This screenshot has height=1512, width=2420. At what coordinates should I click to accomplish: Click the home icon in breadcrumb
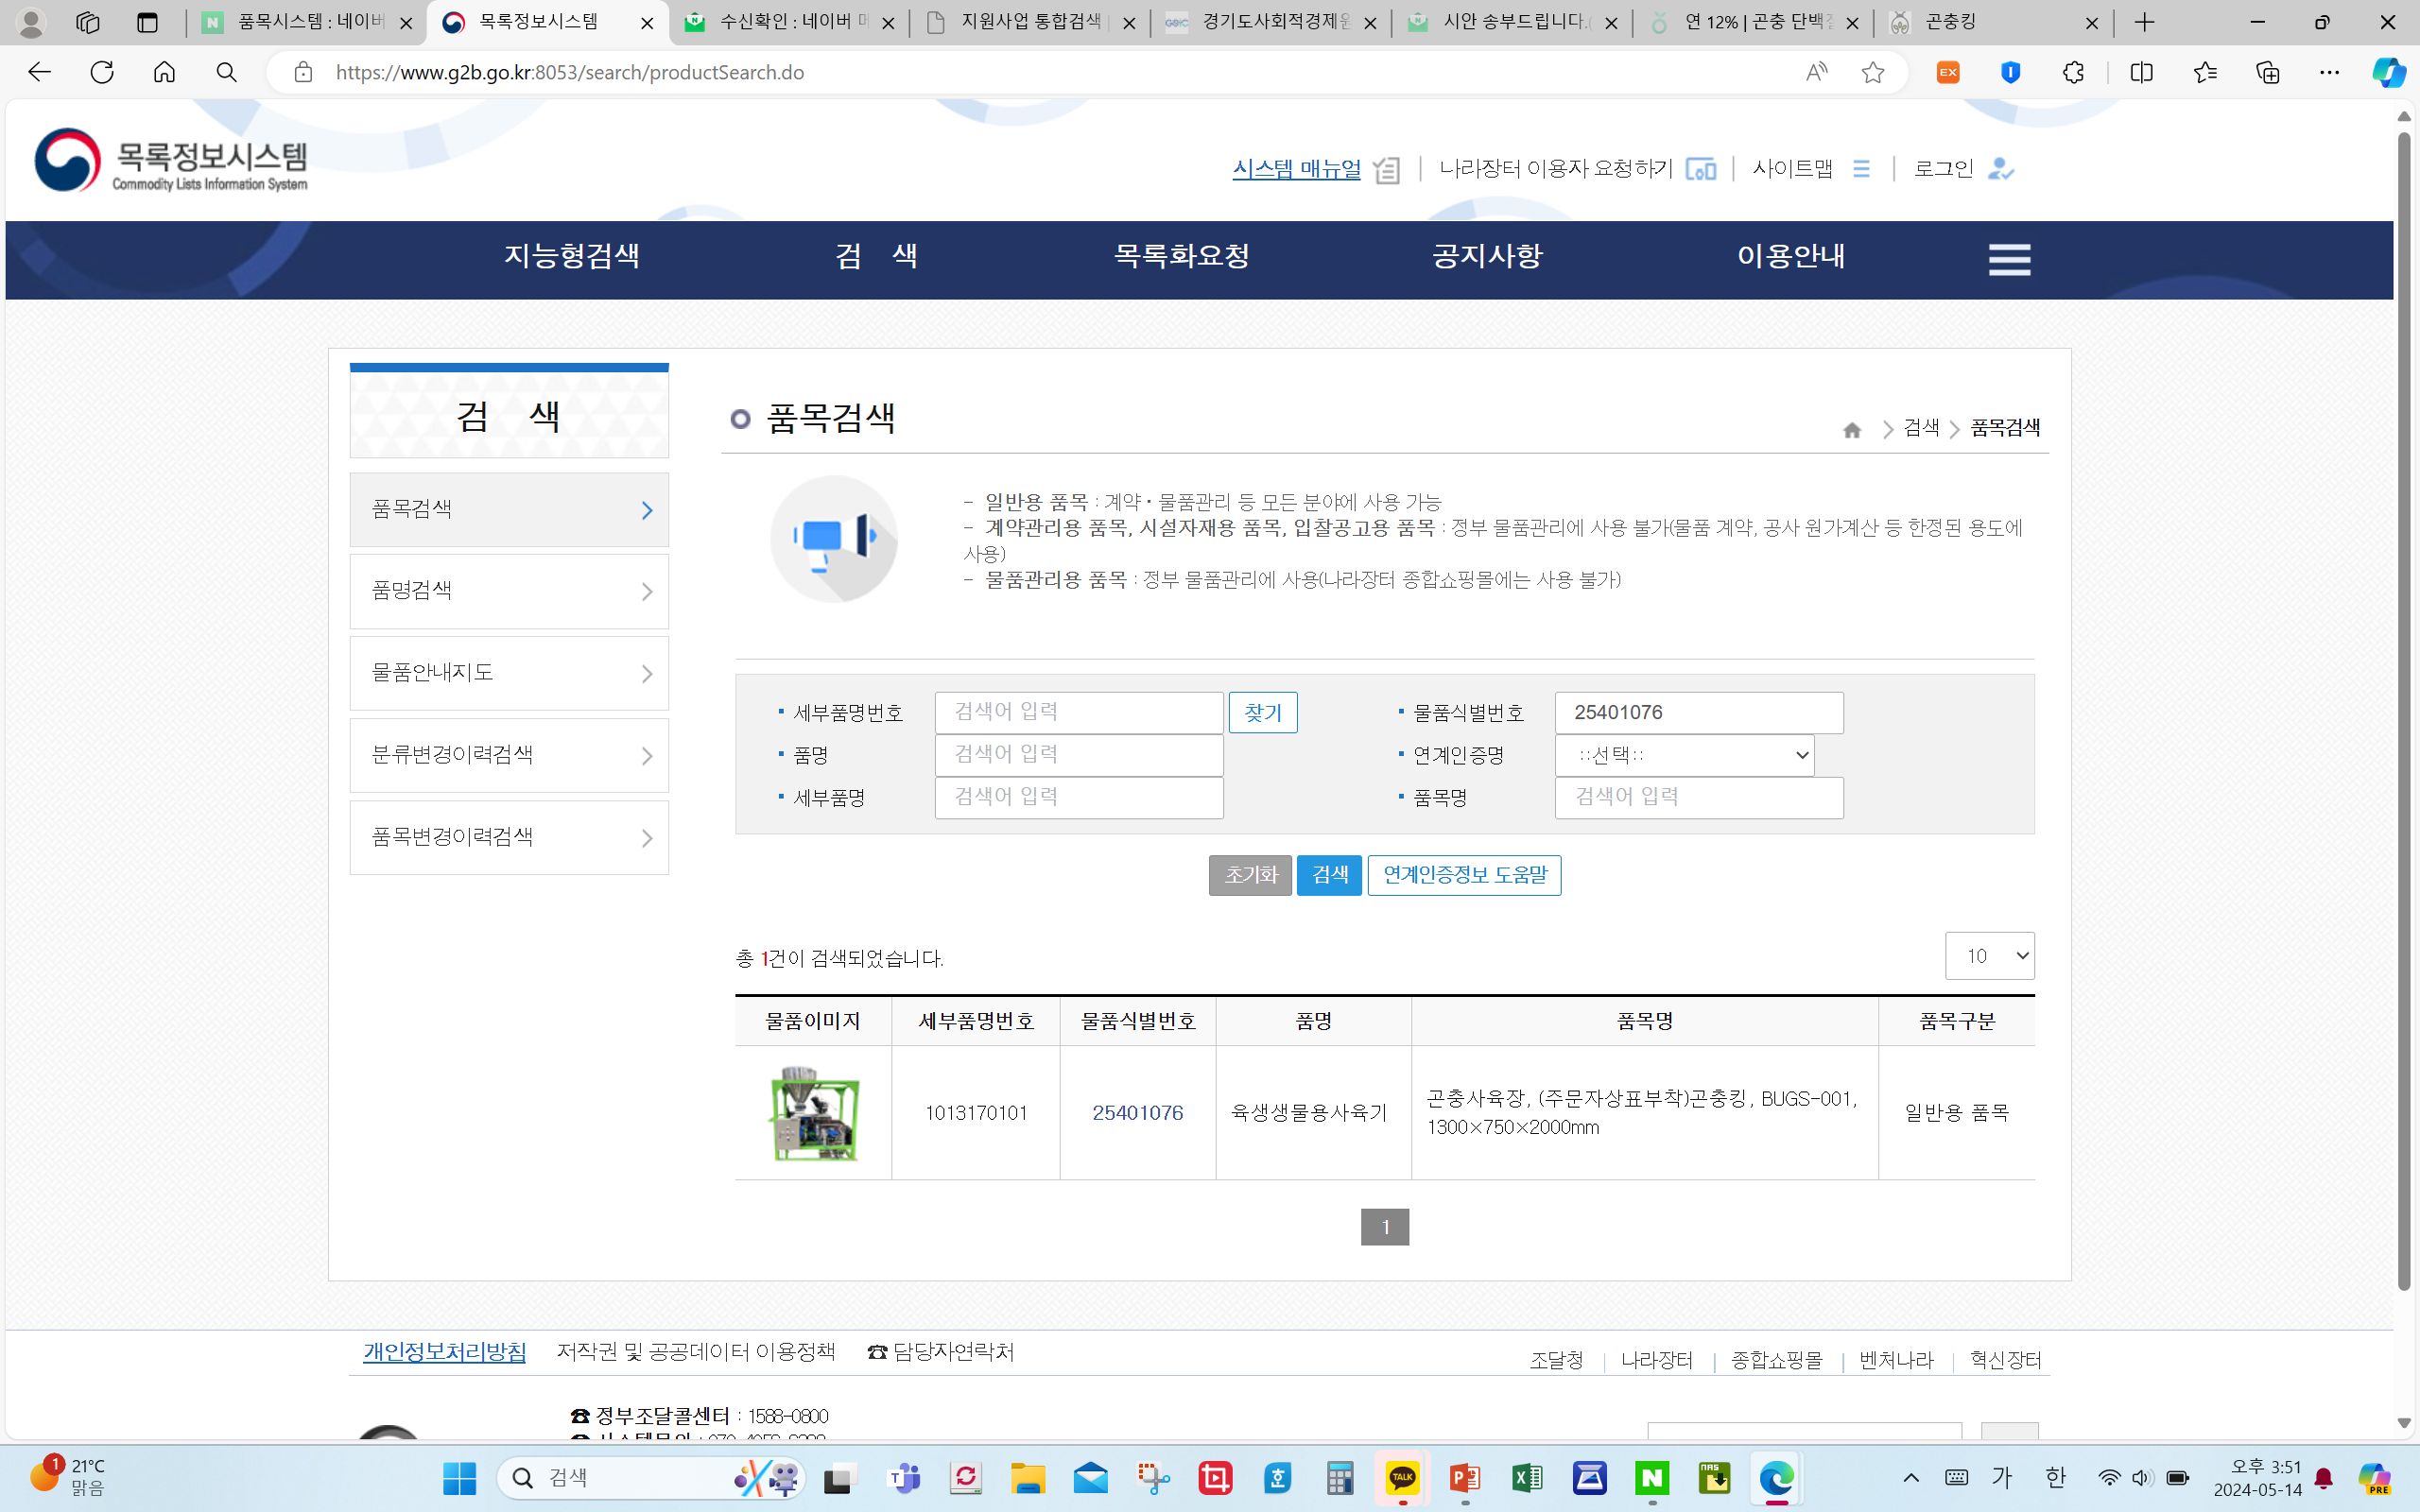(x=1852, y=430)
